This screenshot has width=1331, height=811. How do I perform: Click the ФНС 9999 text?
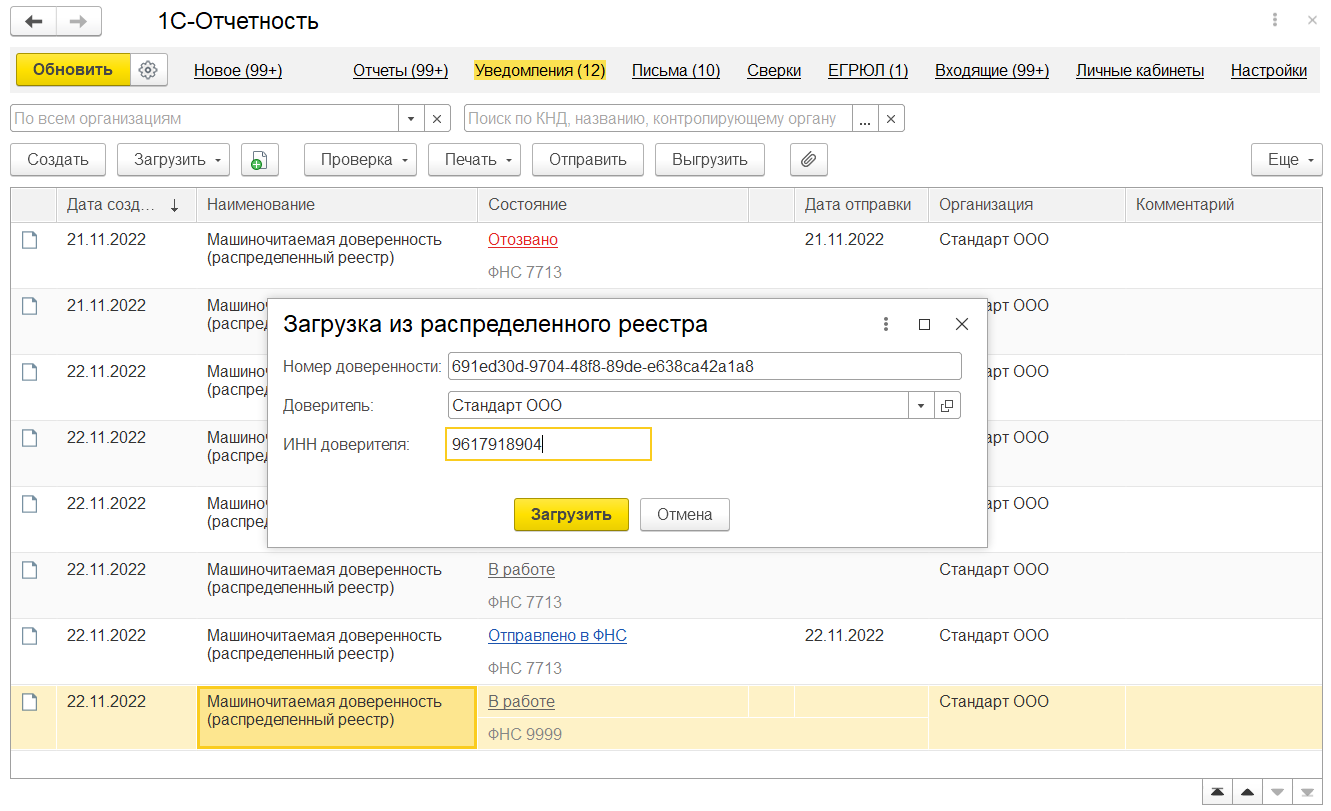click(x=525, y=734)
